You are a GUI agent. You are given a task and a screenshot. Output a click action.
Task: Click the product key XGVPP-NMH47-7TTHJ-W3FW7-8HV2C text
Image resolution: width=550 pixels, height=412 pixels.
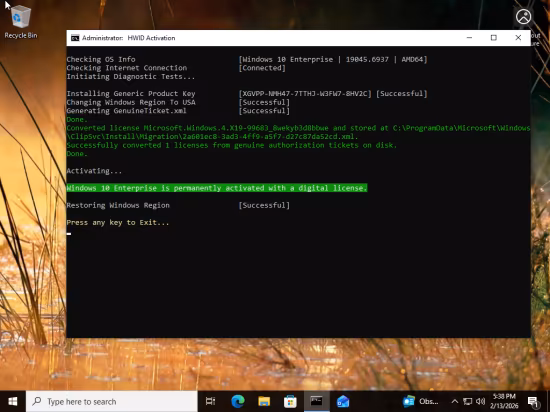click(305, 94)
